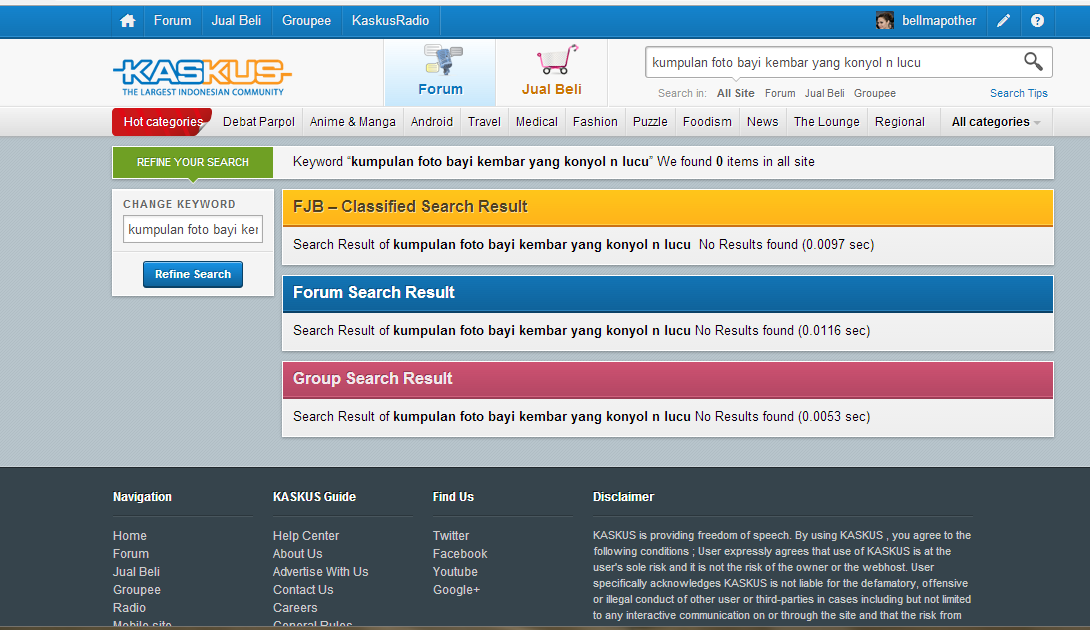Viewport: 1090px width, 630px height.
Task: Go to the Kaskus home icon
Action: click(127, 21)
